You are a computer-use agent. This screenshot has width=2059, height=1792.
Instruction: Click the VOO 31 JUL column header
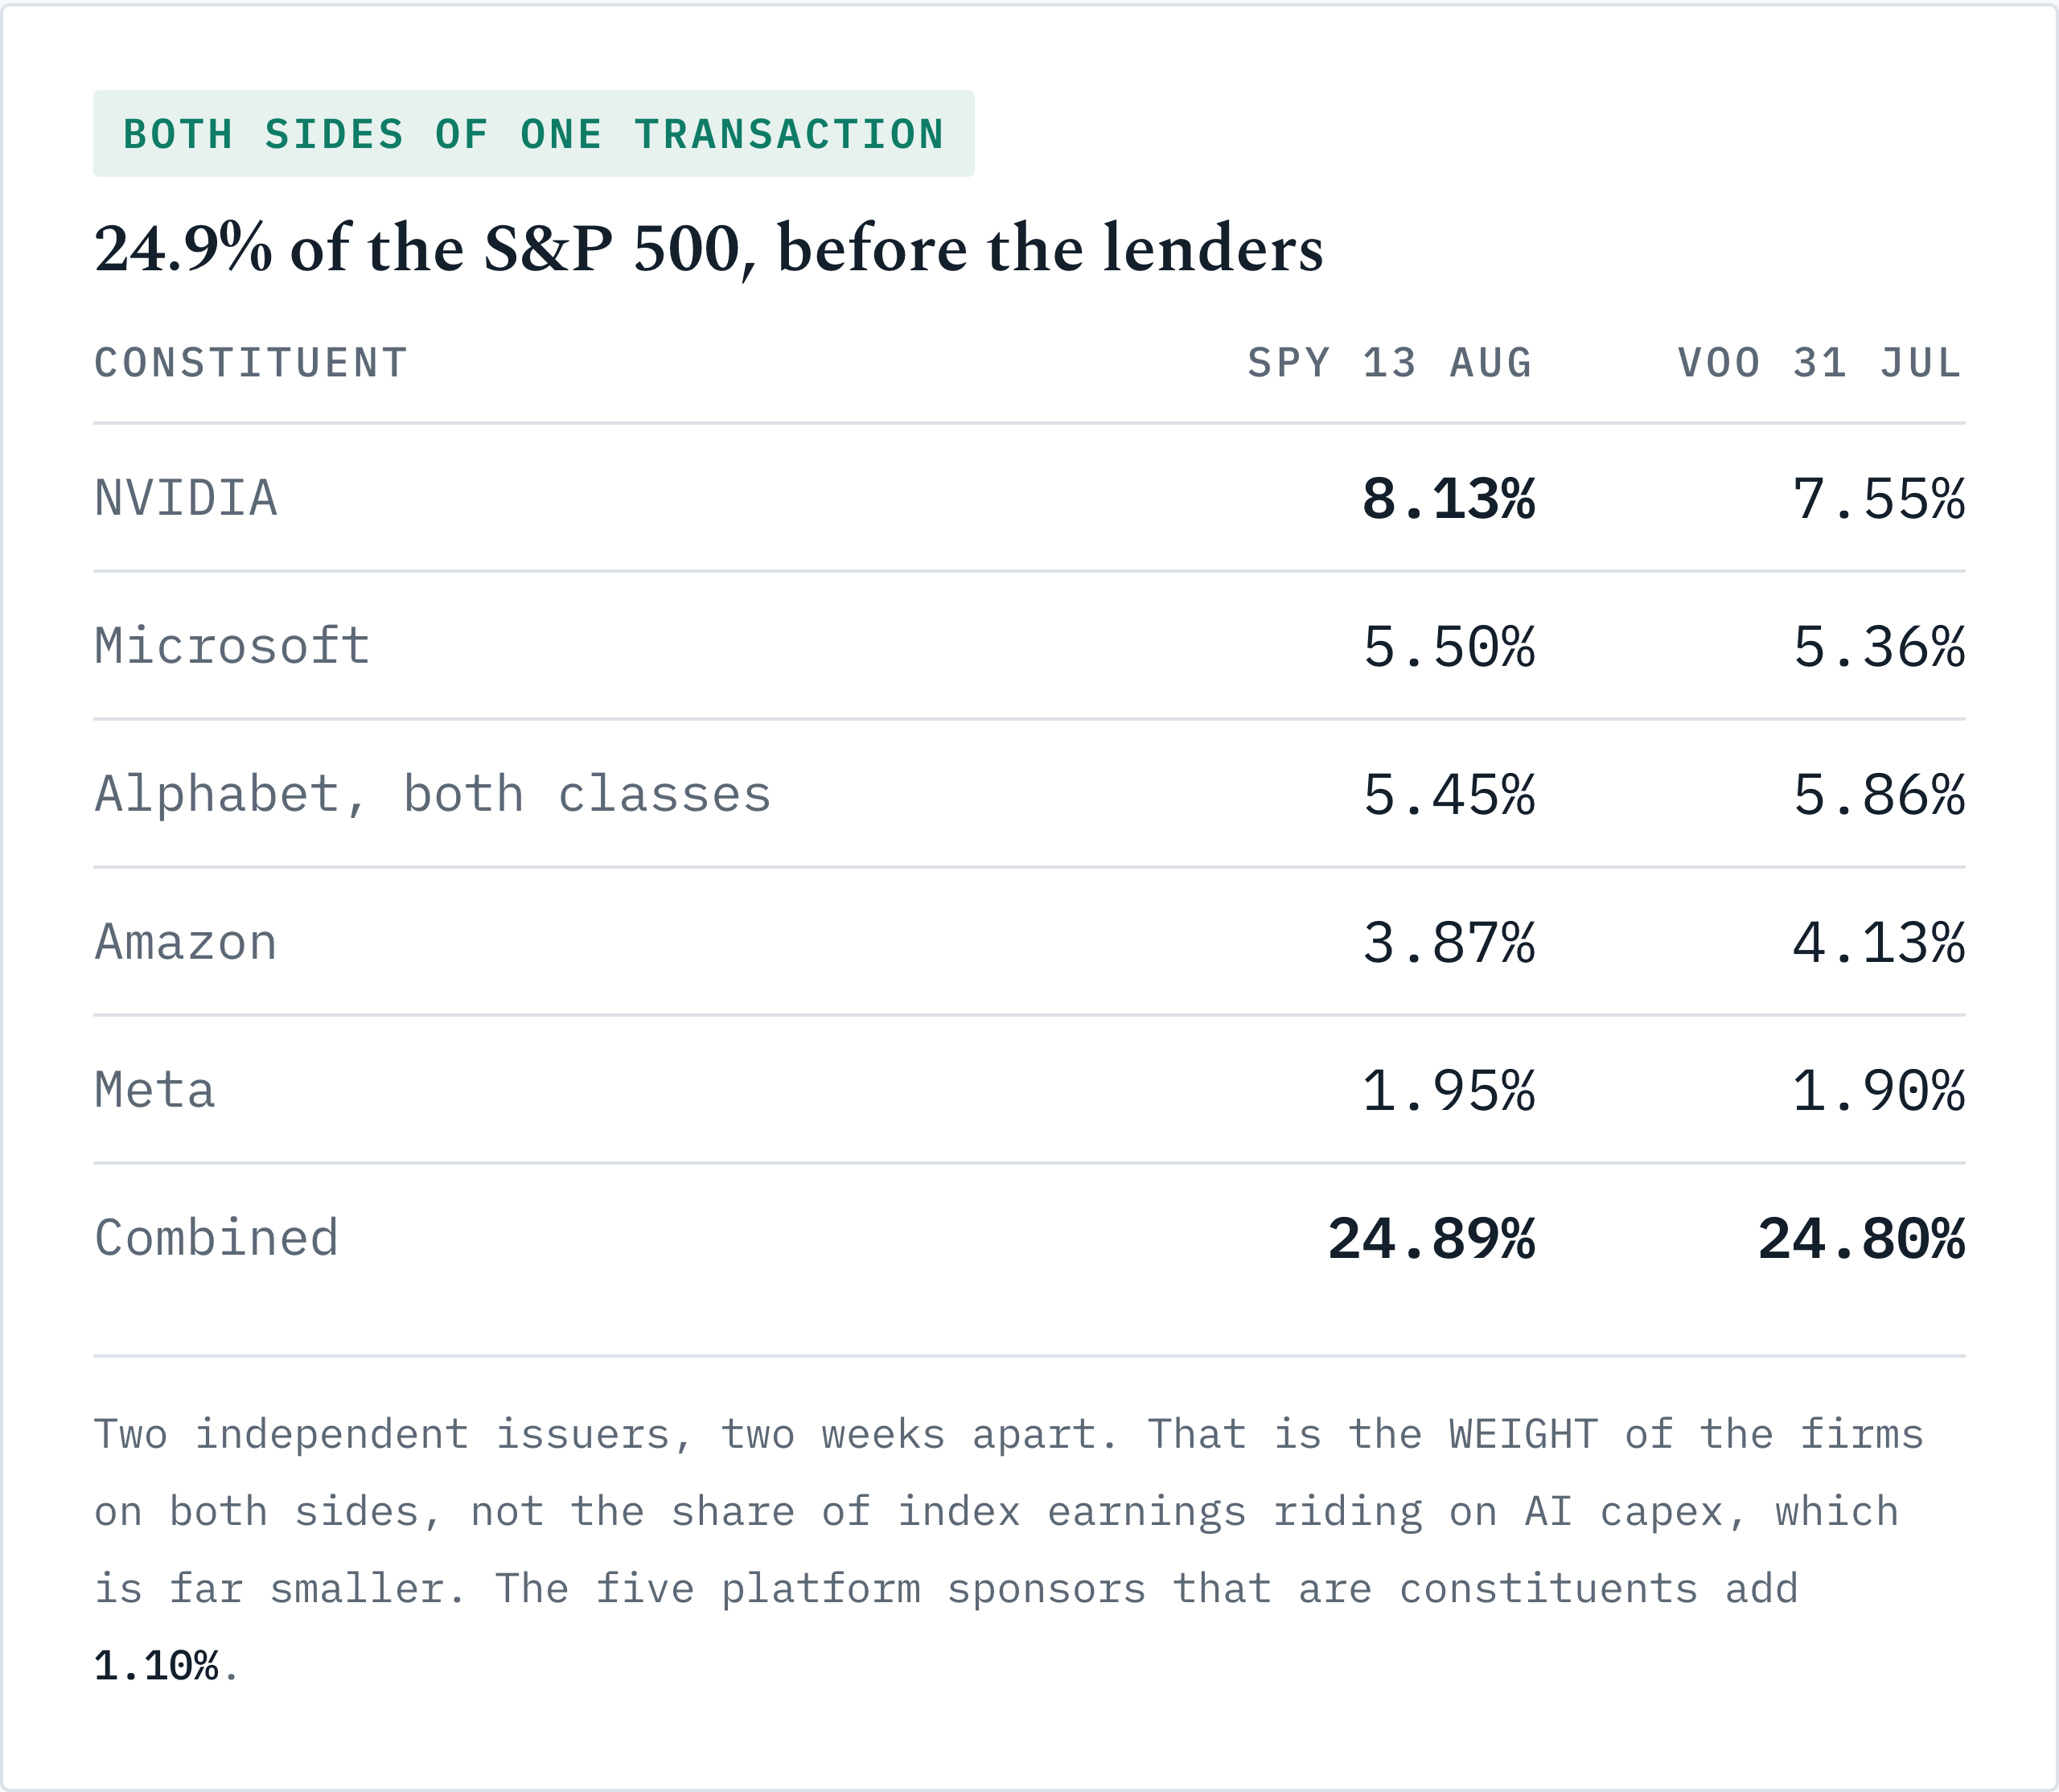(1820, 363)
